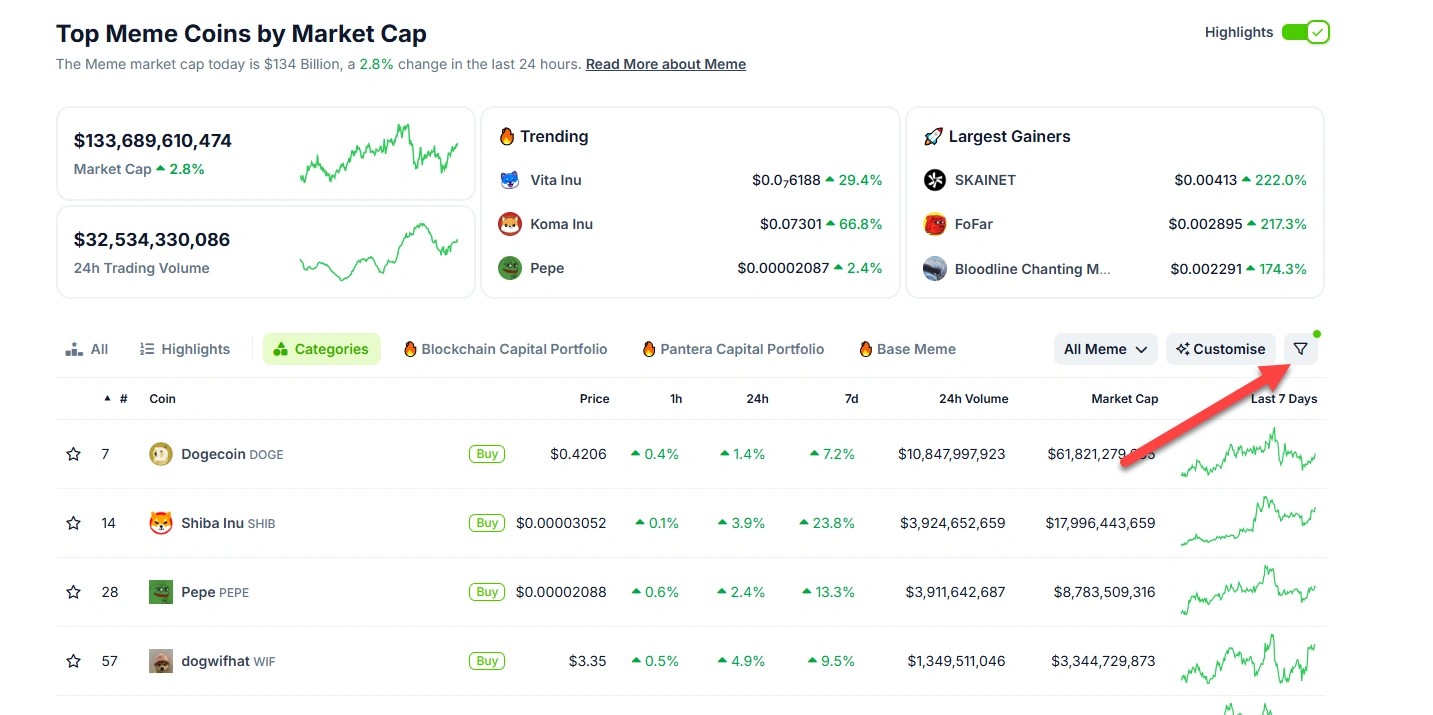Screen dimensions: 1433x715
Task: Open Dogecoin's Last 7 Days chart
Action: [1248, 454]
